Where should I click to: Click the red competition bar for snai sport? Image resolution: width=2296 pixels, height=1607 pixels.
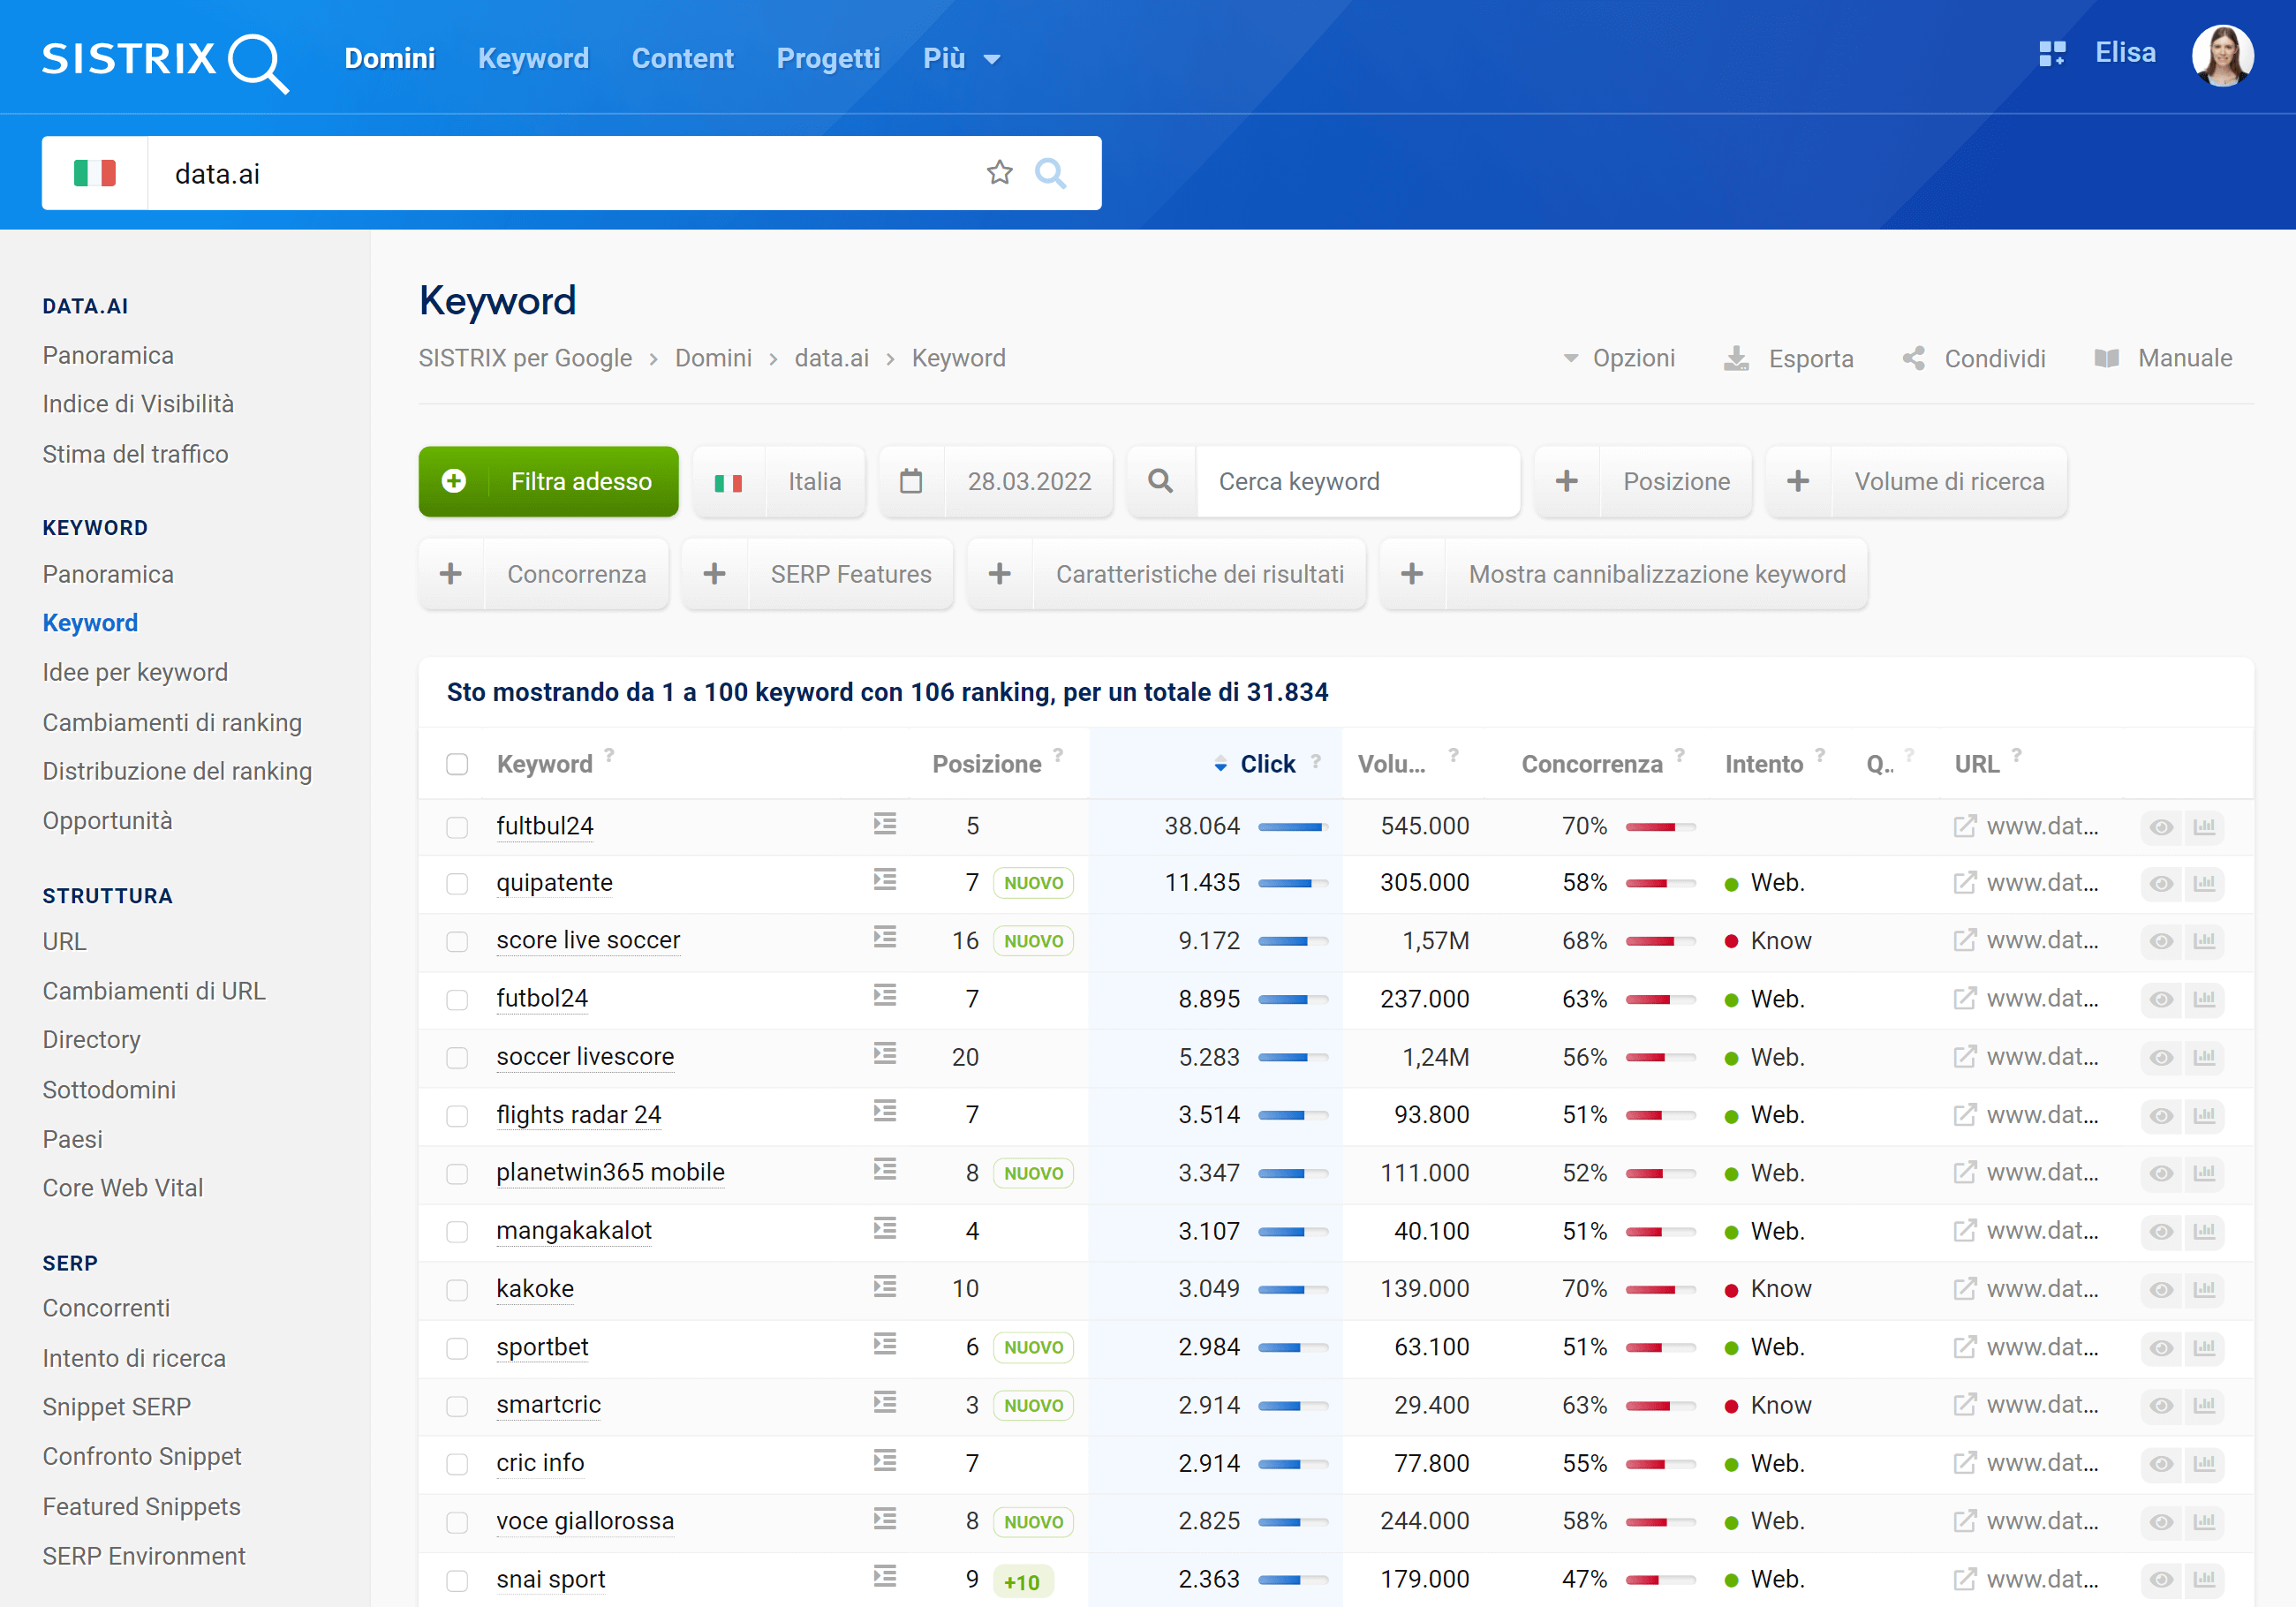pyautogui.click(x=1661, y=1579)
